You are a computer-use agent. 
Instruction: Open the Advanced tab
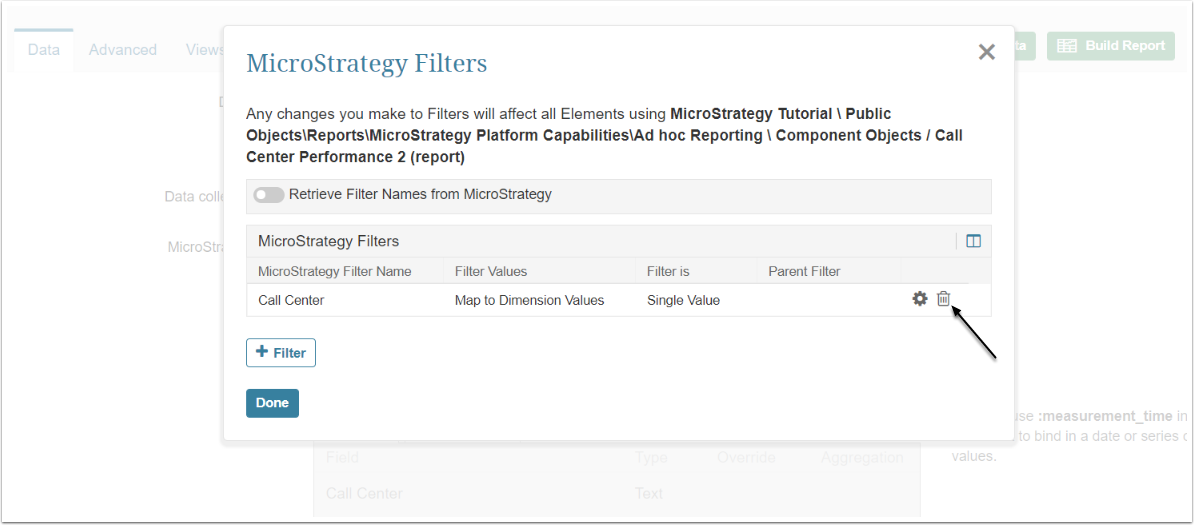[x=123, y=50]
